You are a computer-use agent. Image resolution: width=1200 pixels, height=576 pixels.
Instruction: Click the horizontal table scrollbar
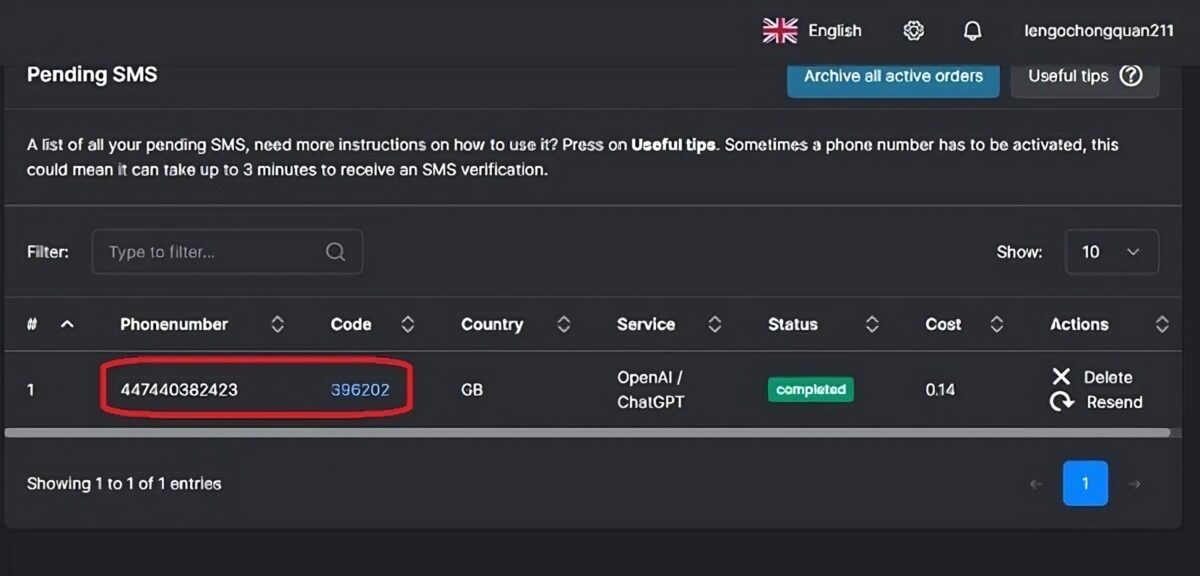(587, 433)
